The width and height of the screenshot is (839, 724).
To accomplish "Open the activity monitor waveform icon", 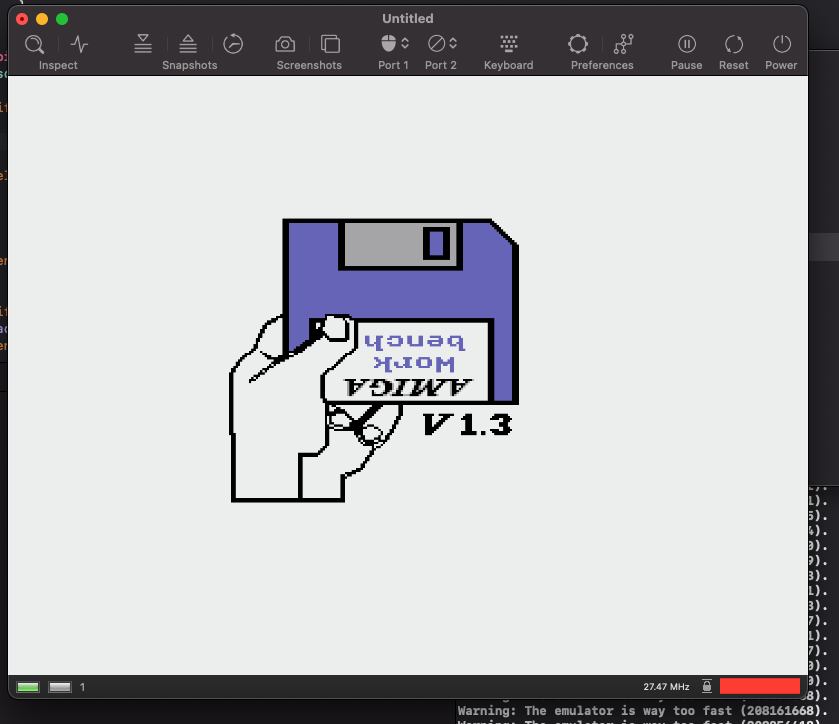I will click(79, 44).
